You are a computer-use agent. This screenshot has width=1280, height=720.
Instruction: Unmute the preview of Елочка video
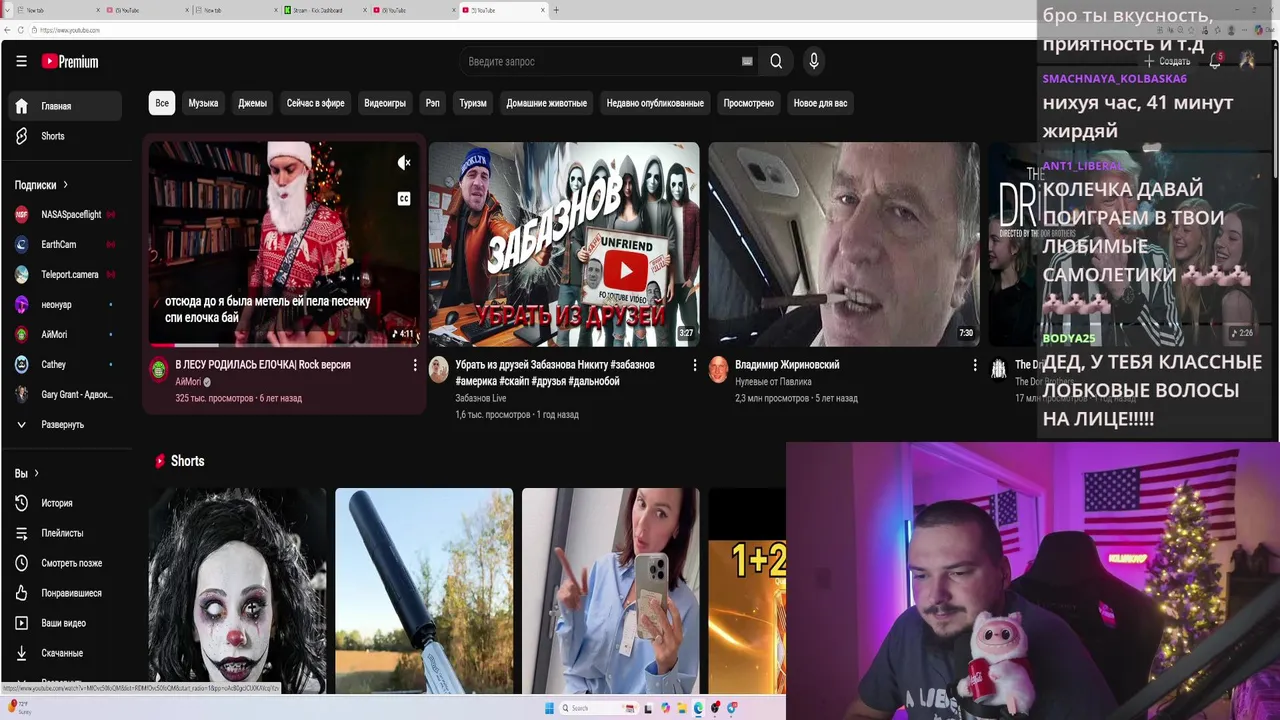coord(404,163)
